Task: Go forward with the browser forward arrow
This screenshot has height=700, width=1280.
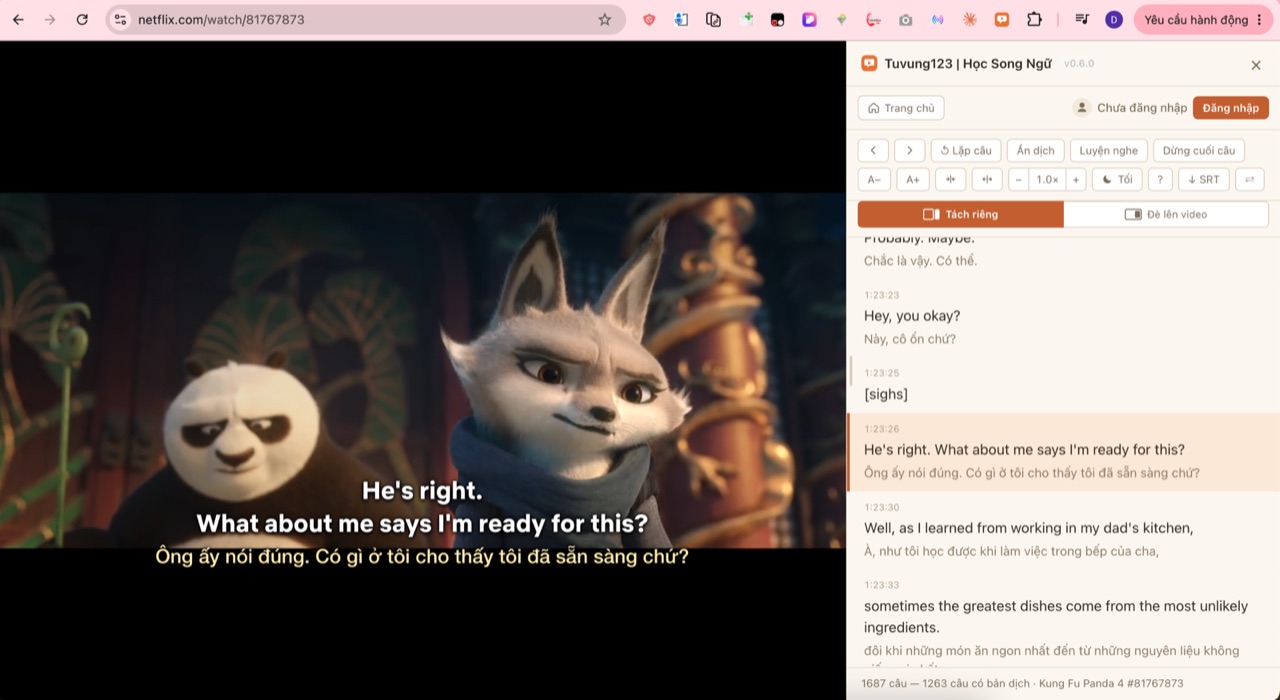Action: click(x=50, y=19)
